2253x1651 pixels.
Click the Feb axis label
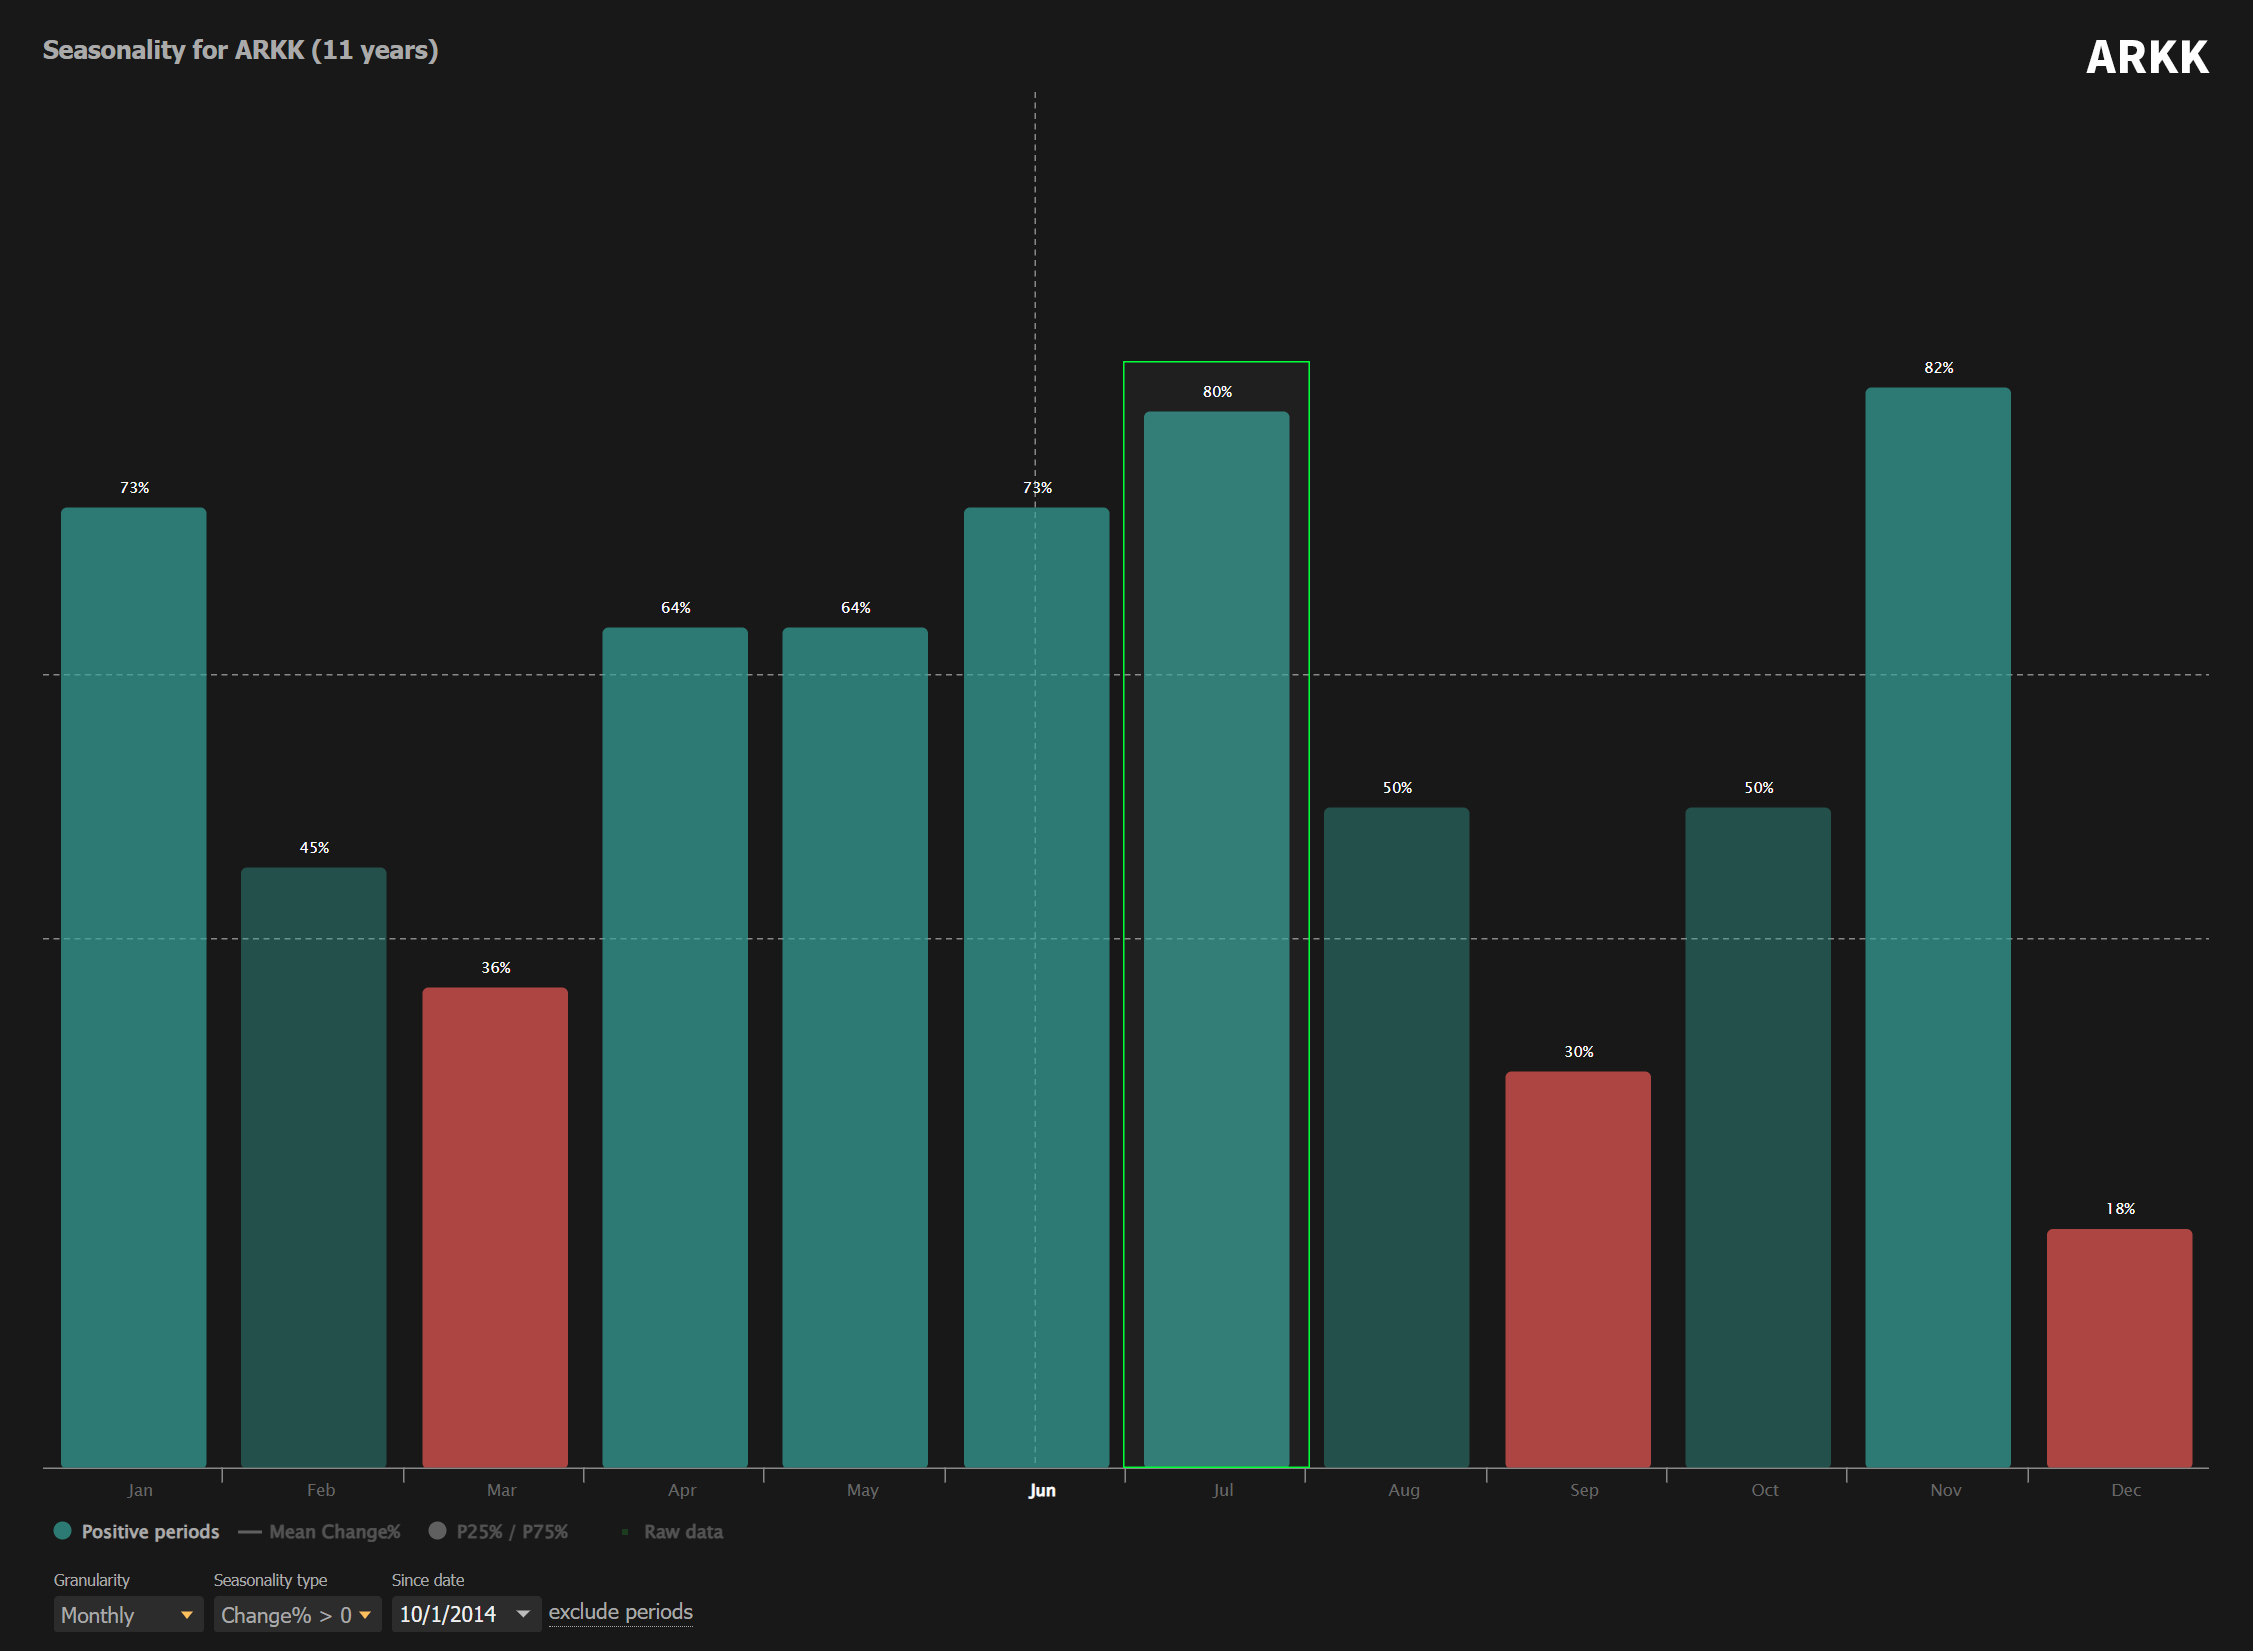coord(321,1489)
